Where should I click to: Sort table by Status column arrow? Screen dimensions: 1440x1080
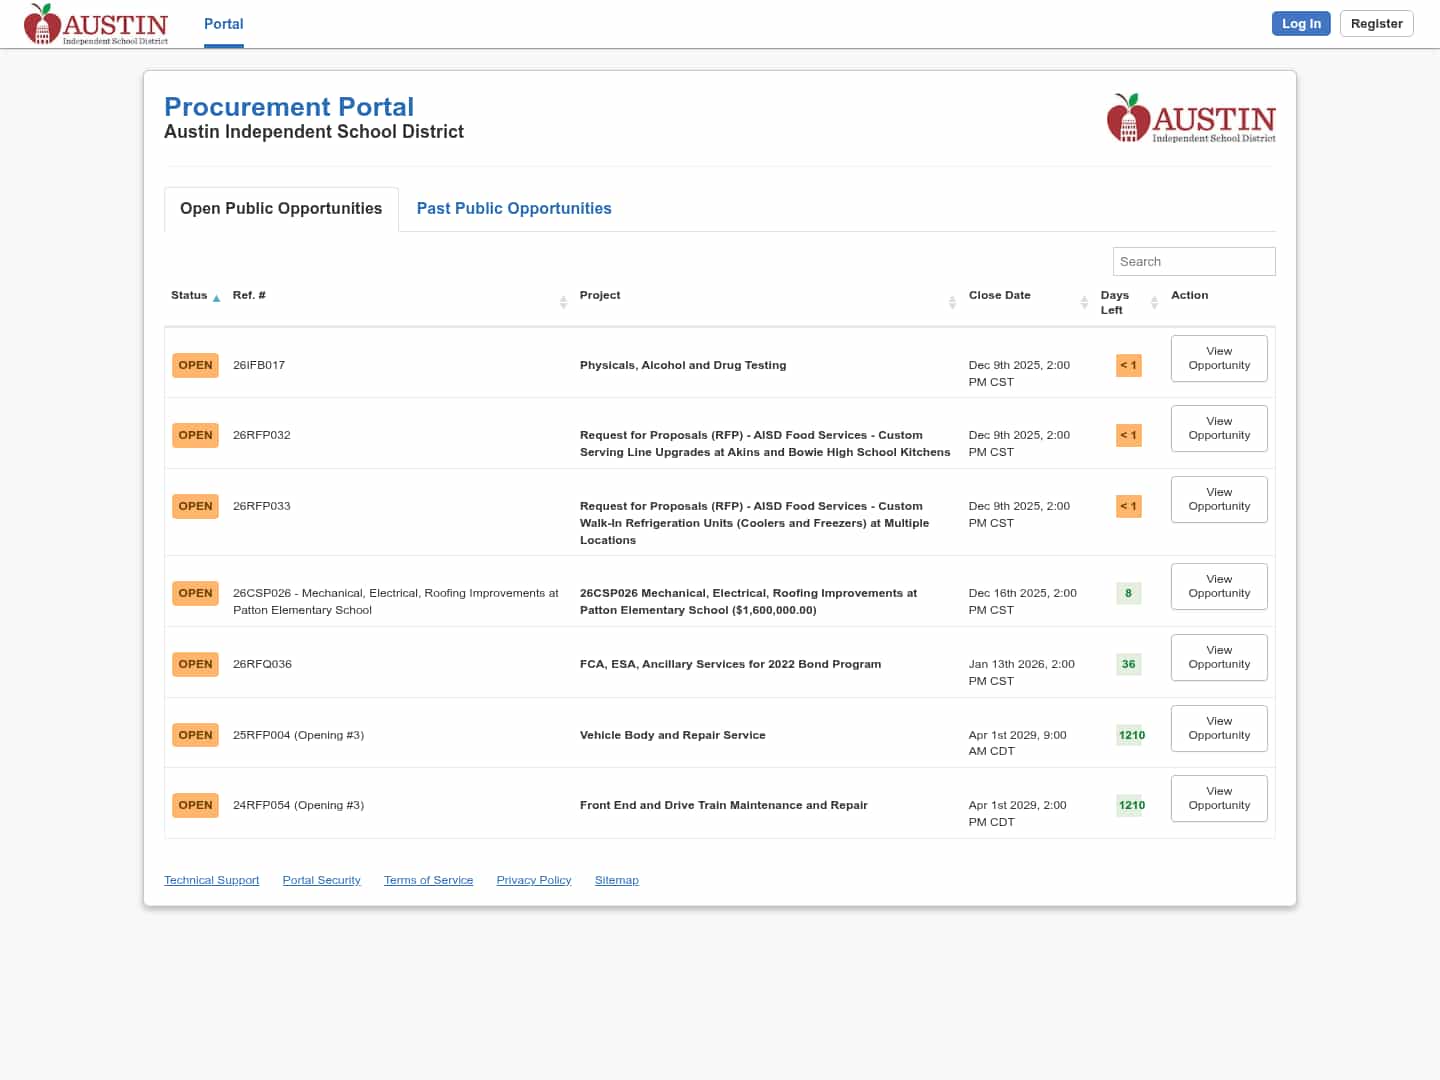click(216, 298)
